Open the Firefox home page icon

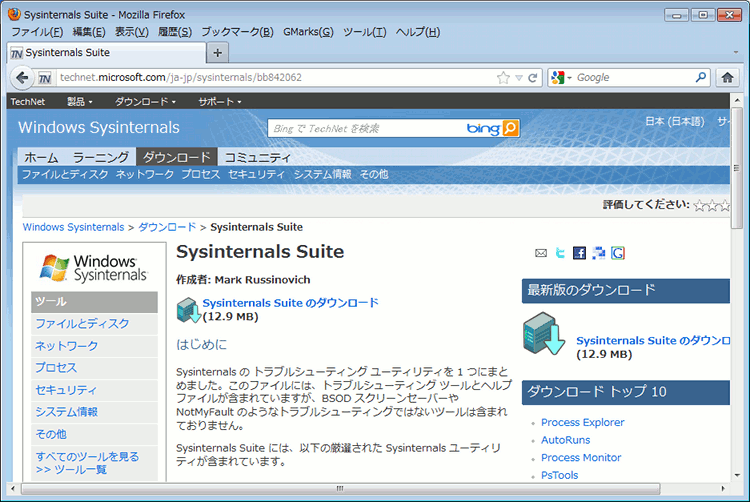pos(728,77)
